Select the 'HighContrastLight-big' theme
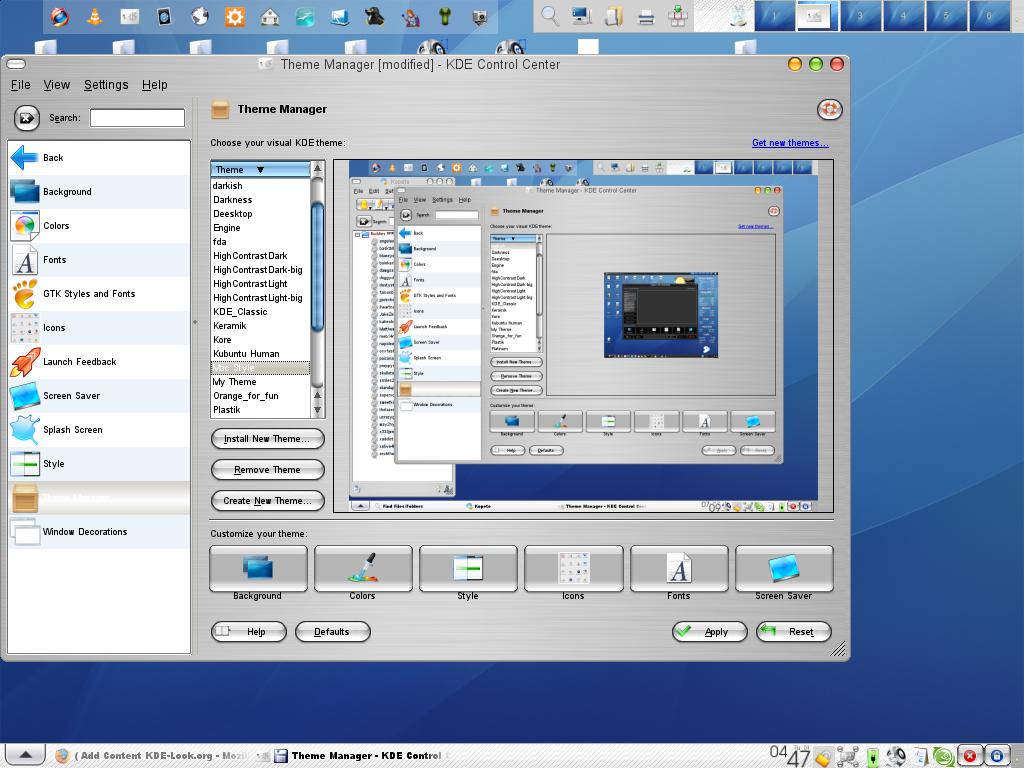The height and width of the screenshot is (768, 1024). point(260,298)
